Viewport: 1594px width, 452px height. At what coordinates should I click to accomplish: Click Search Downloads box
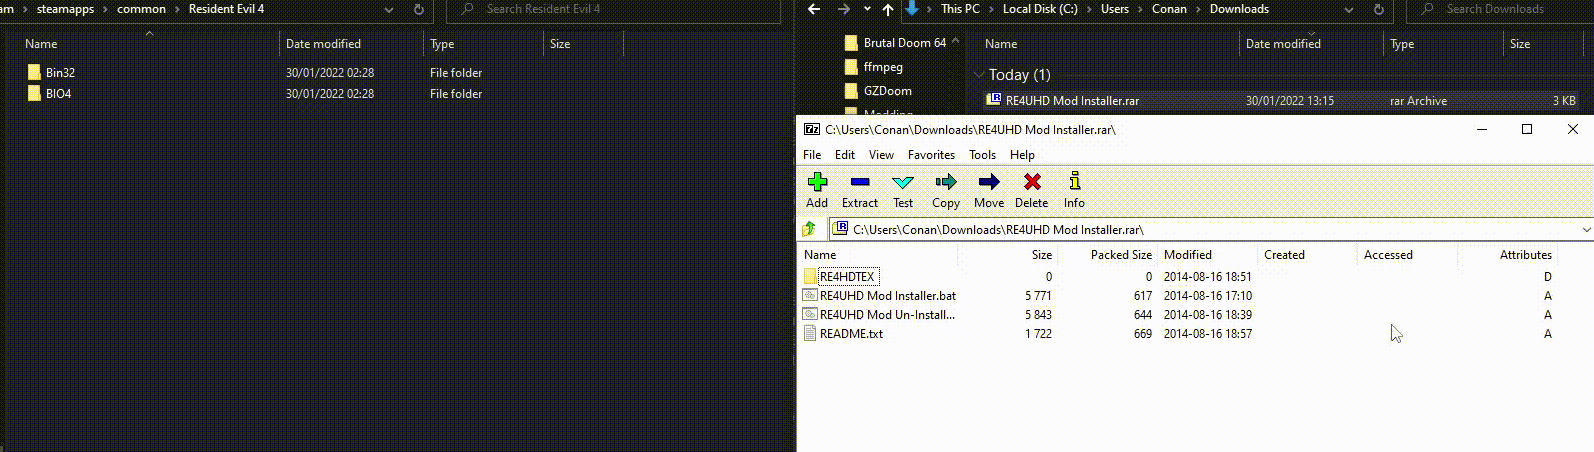click(x=1500, y=9)
